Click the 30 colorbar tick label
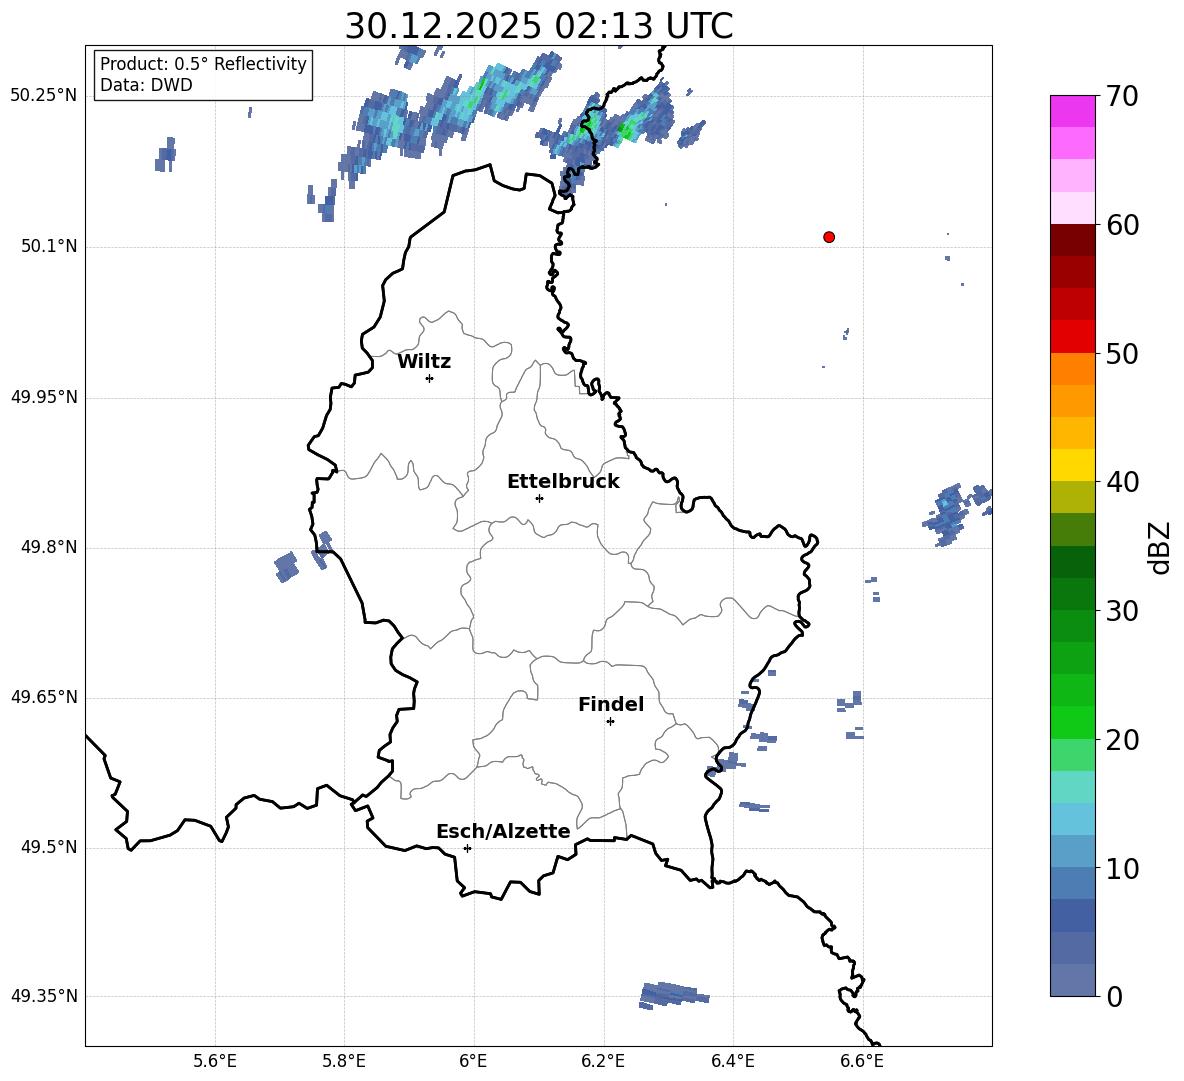The height and width of the screenshot is (1081, 1184). 1122,611
